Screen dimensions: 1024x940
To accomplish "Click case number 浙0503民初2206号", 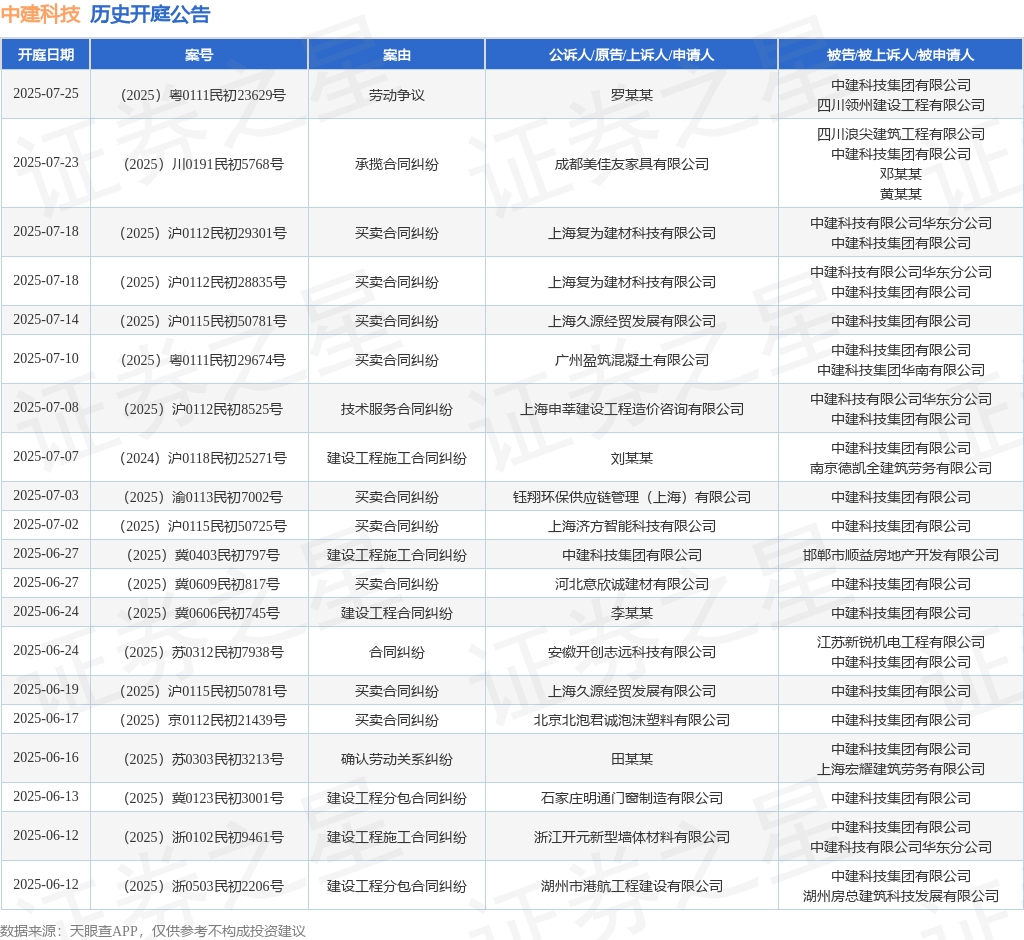I will 203,886.
